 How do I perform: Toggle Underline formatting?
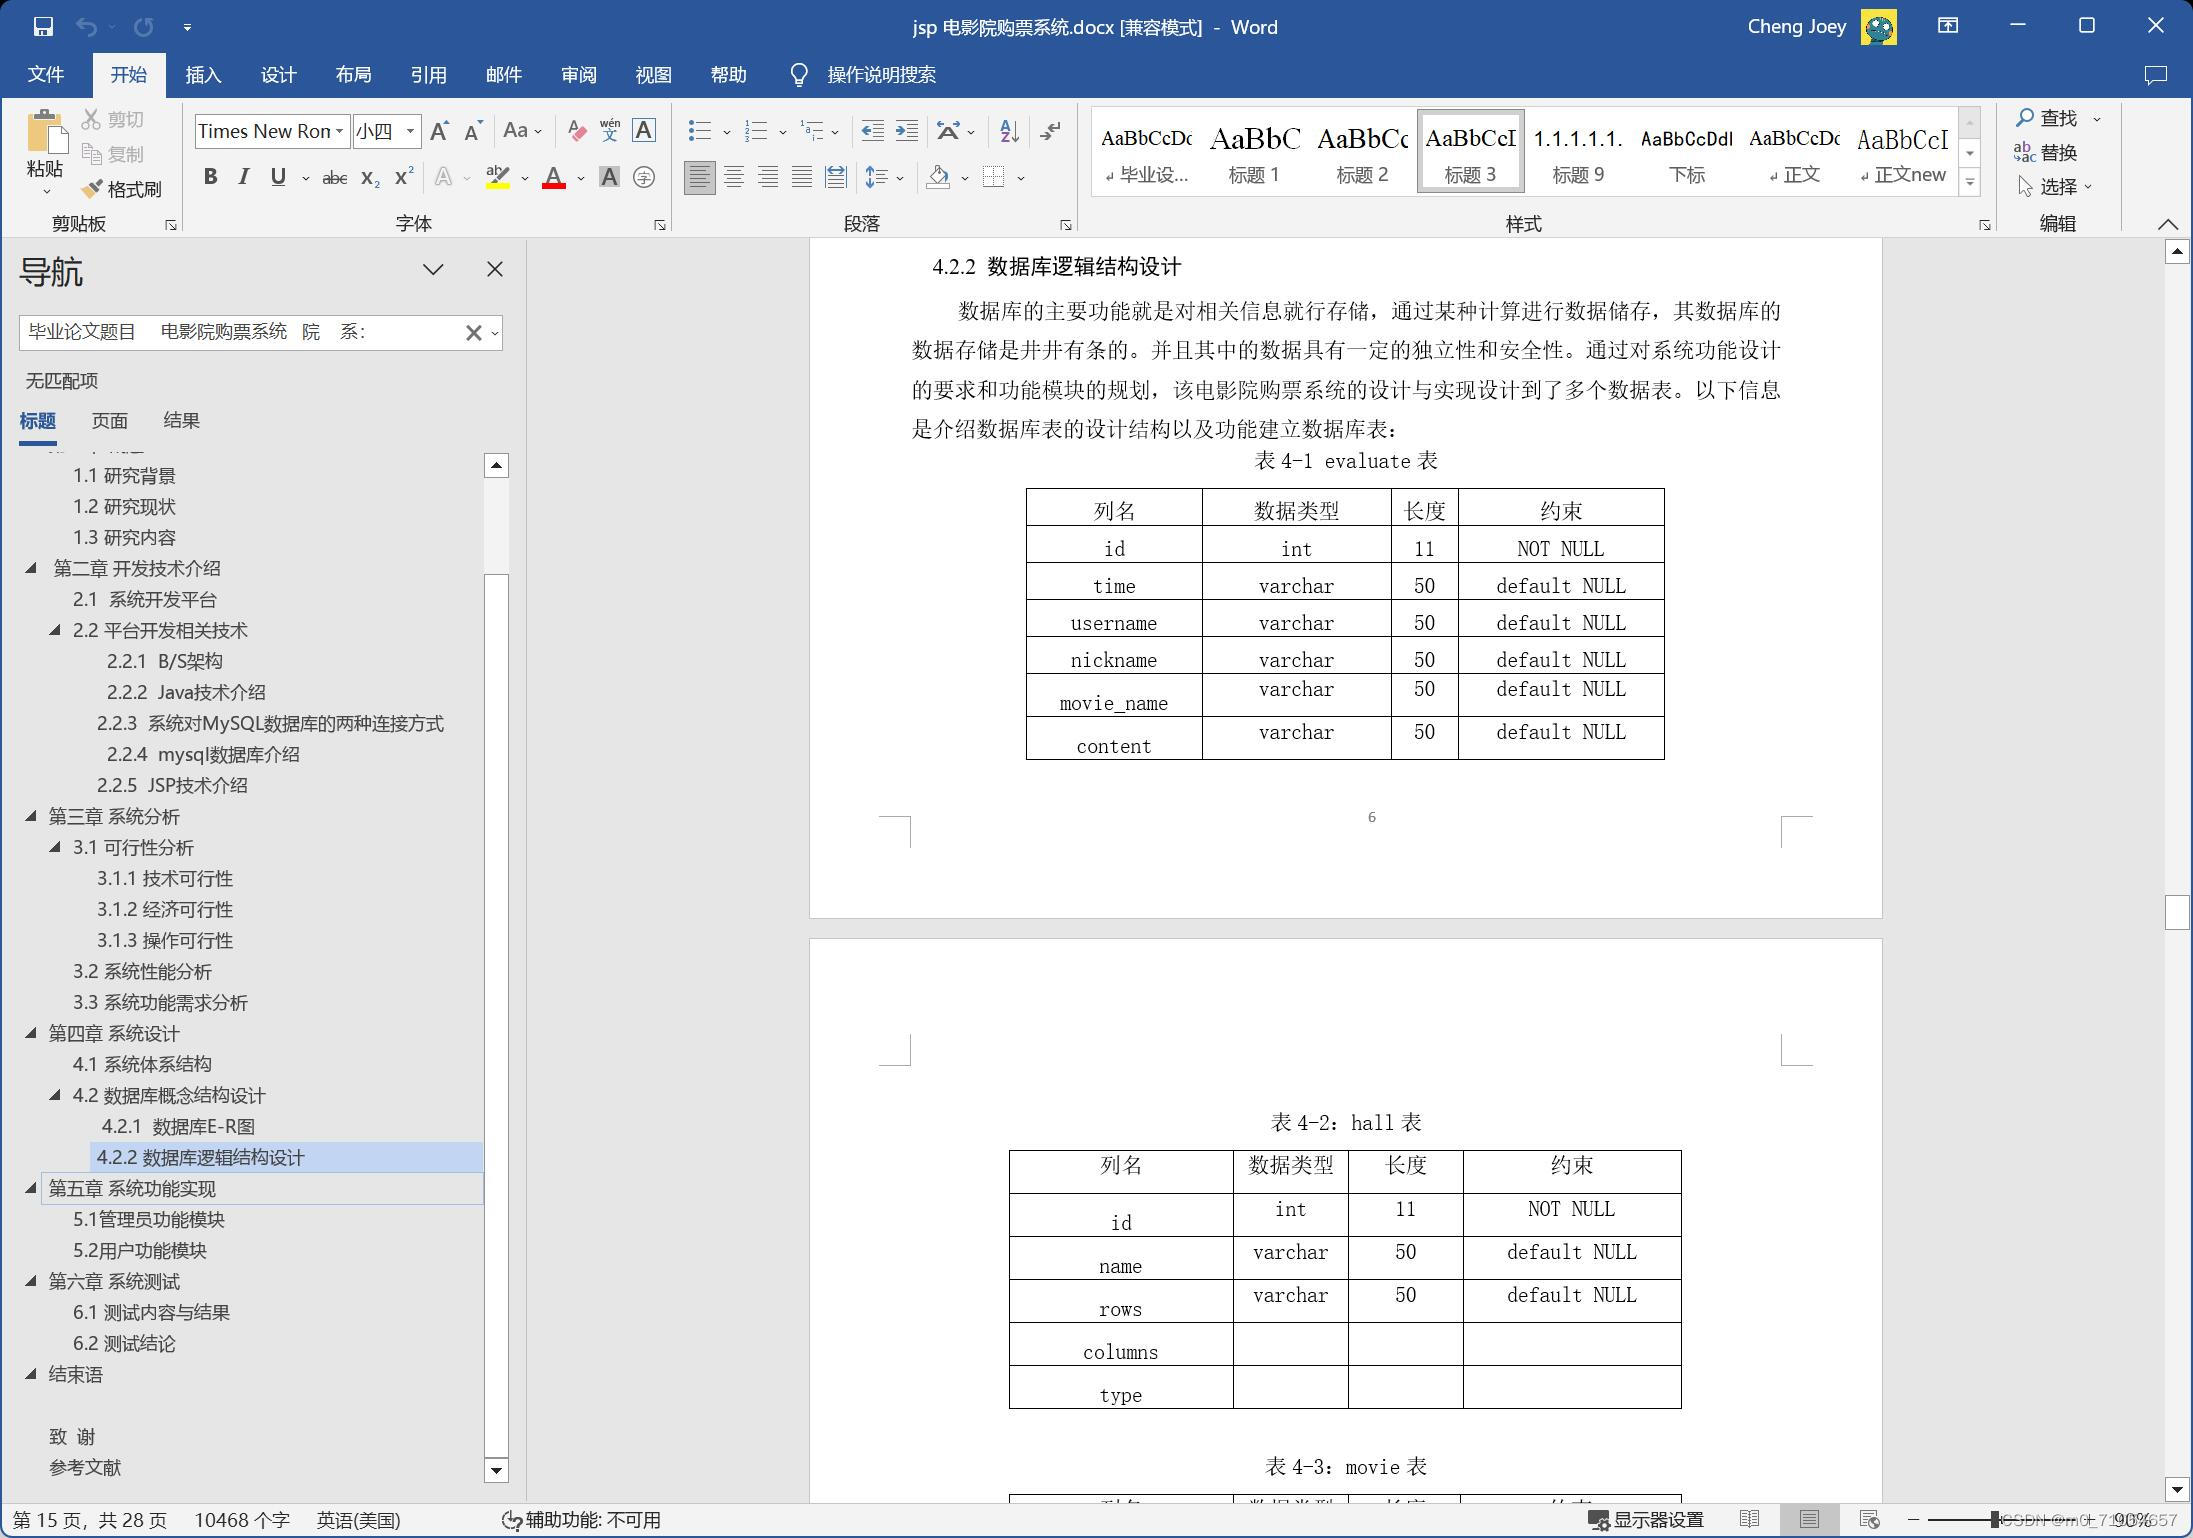point(278,177)
